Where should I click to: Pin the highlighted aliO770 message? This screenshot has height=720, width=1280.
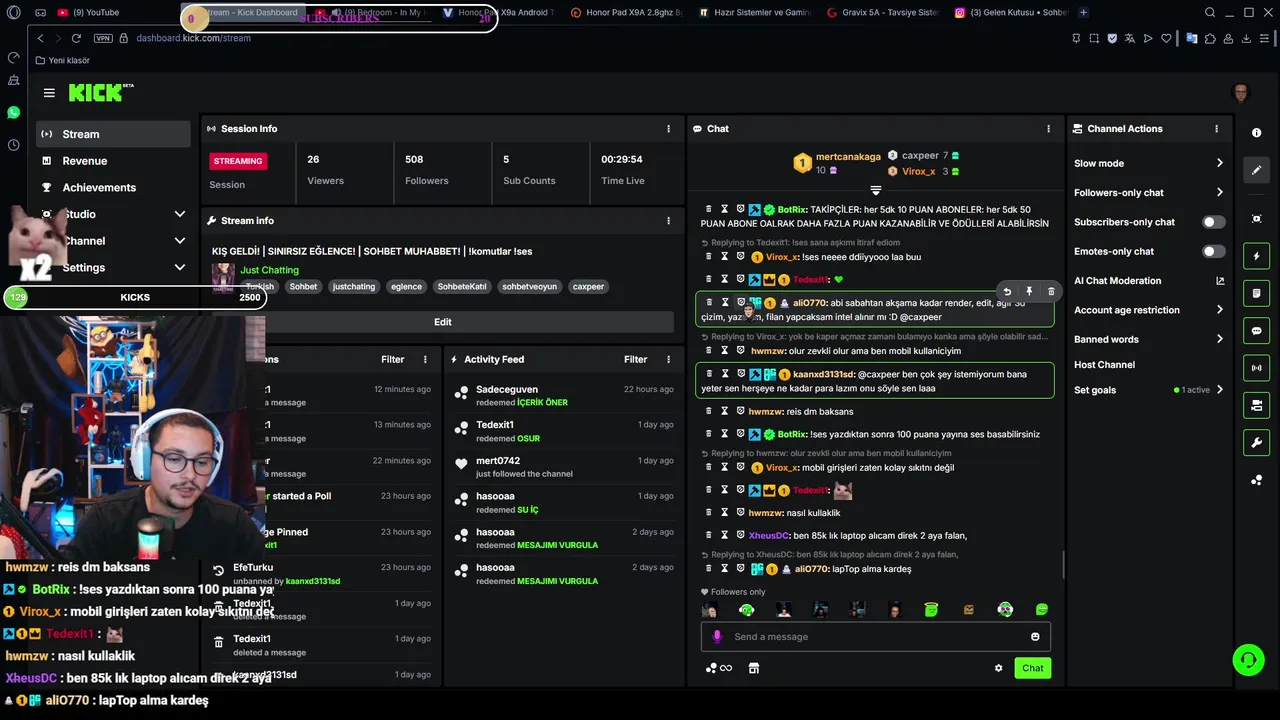(1029, 292)
